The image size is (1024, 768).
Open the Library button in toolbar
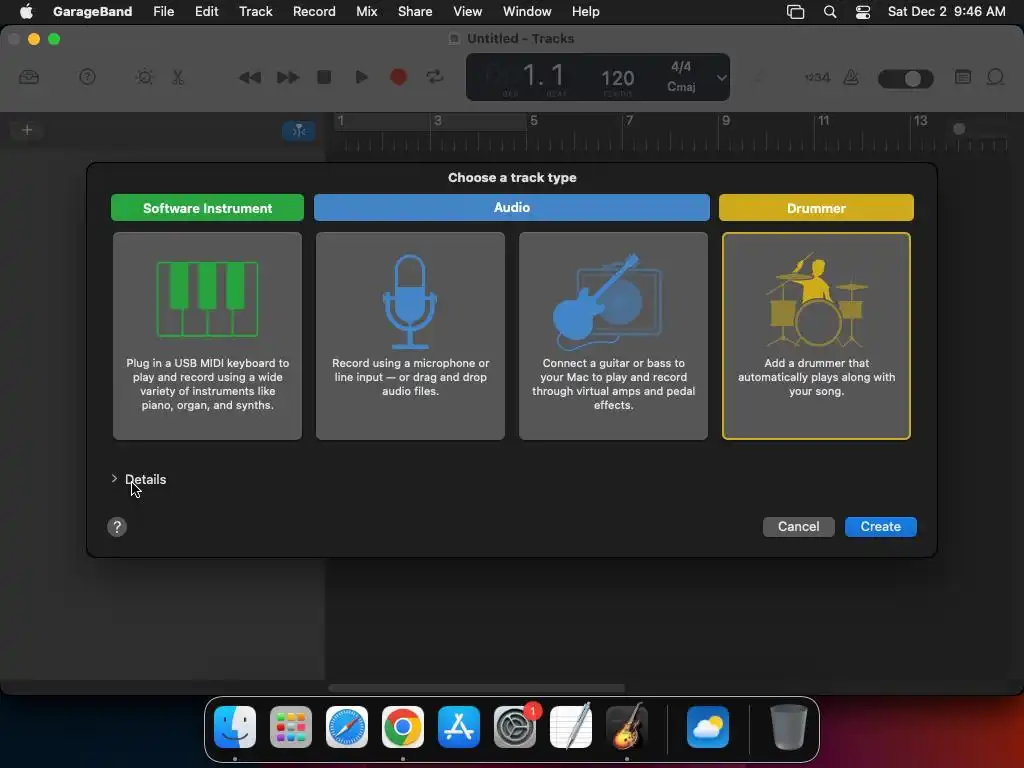tap(29, 77)
